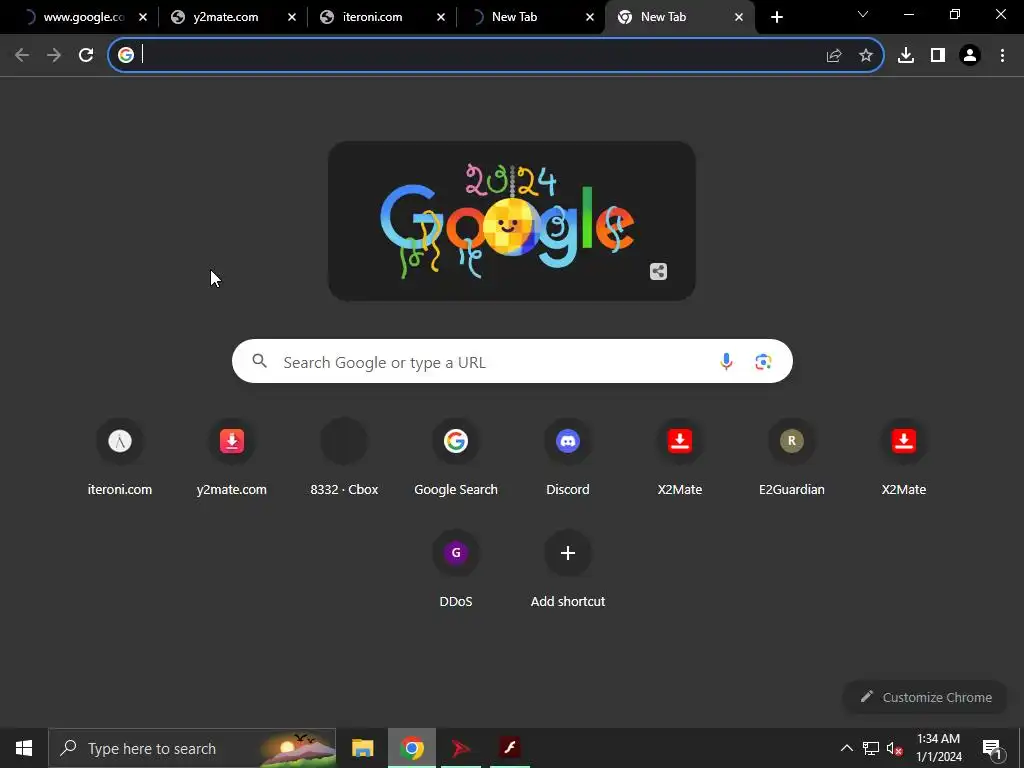
Task: Click the Type here to search taskbar box
Action: point(192,748)
